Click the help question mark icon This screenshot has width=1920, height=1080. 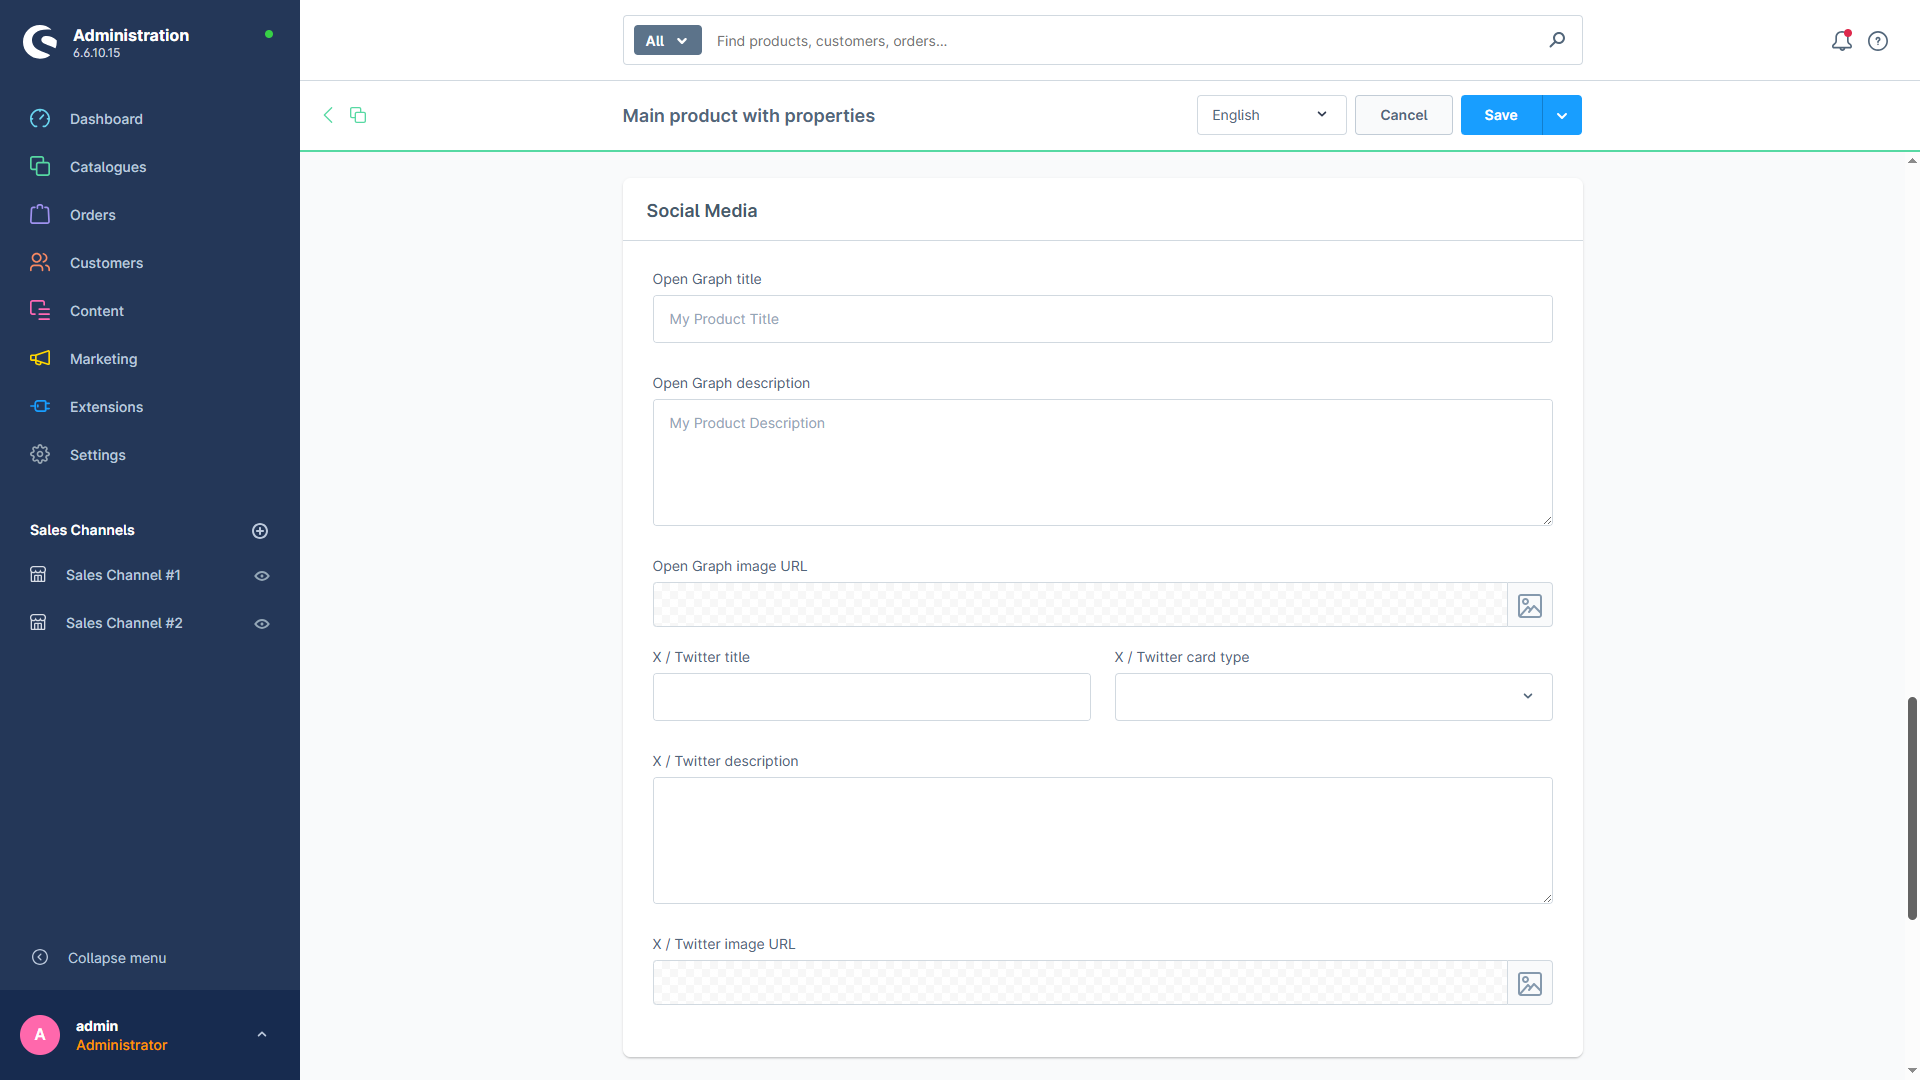pos(1878,41)
